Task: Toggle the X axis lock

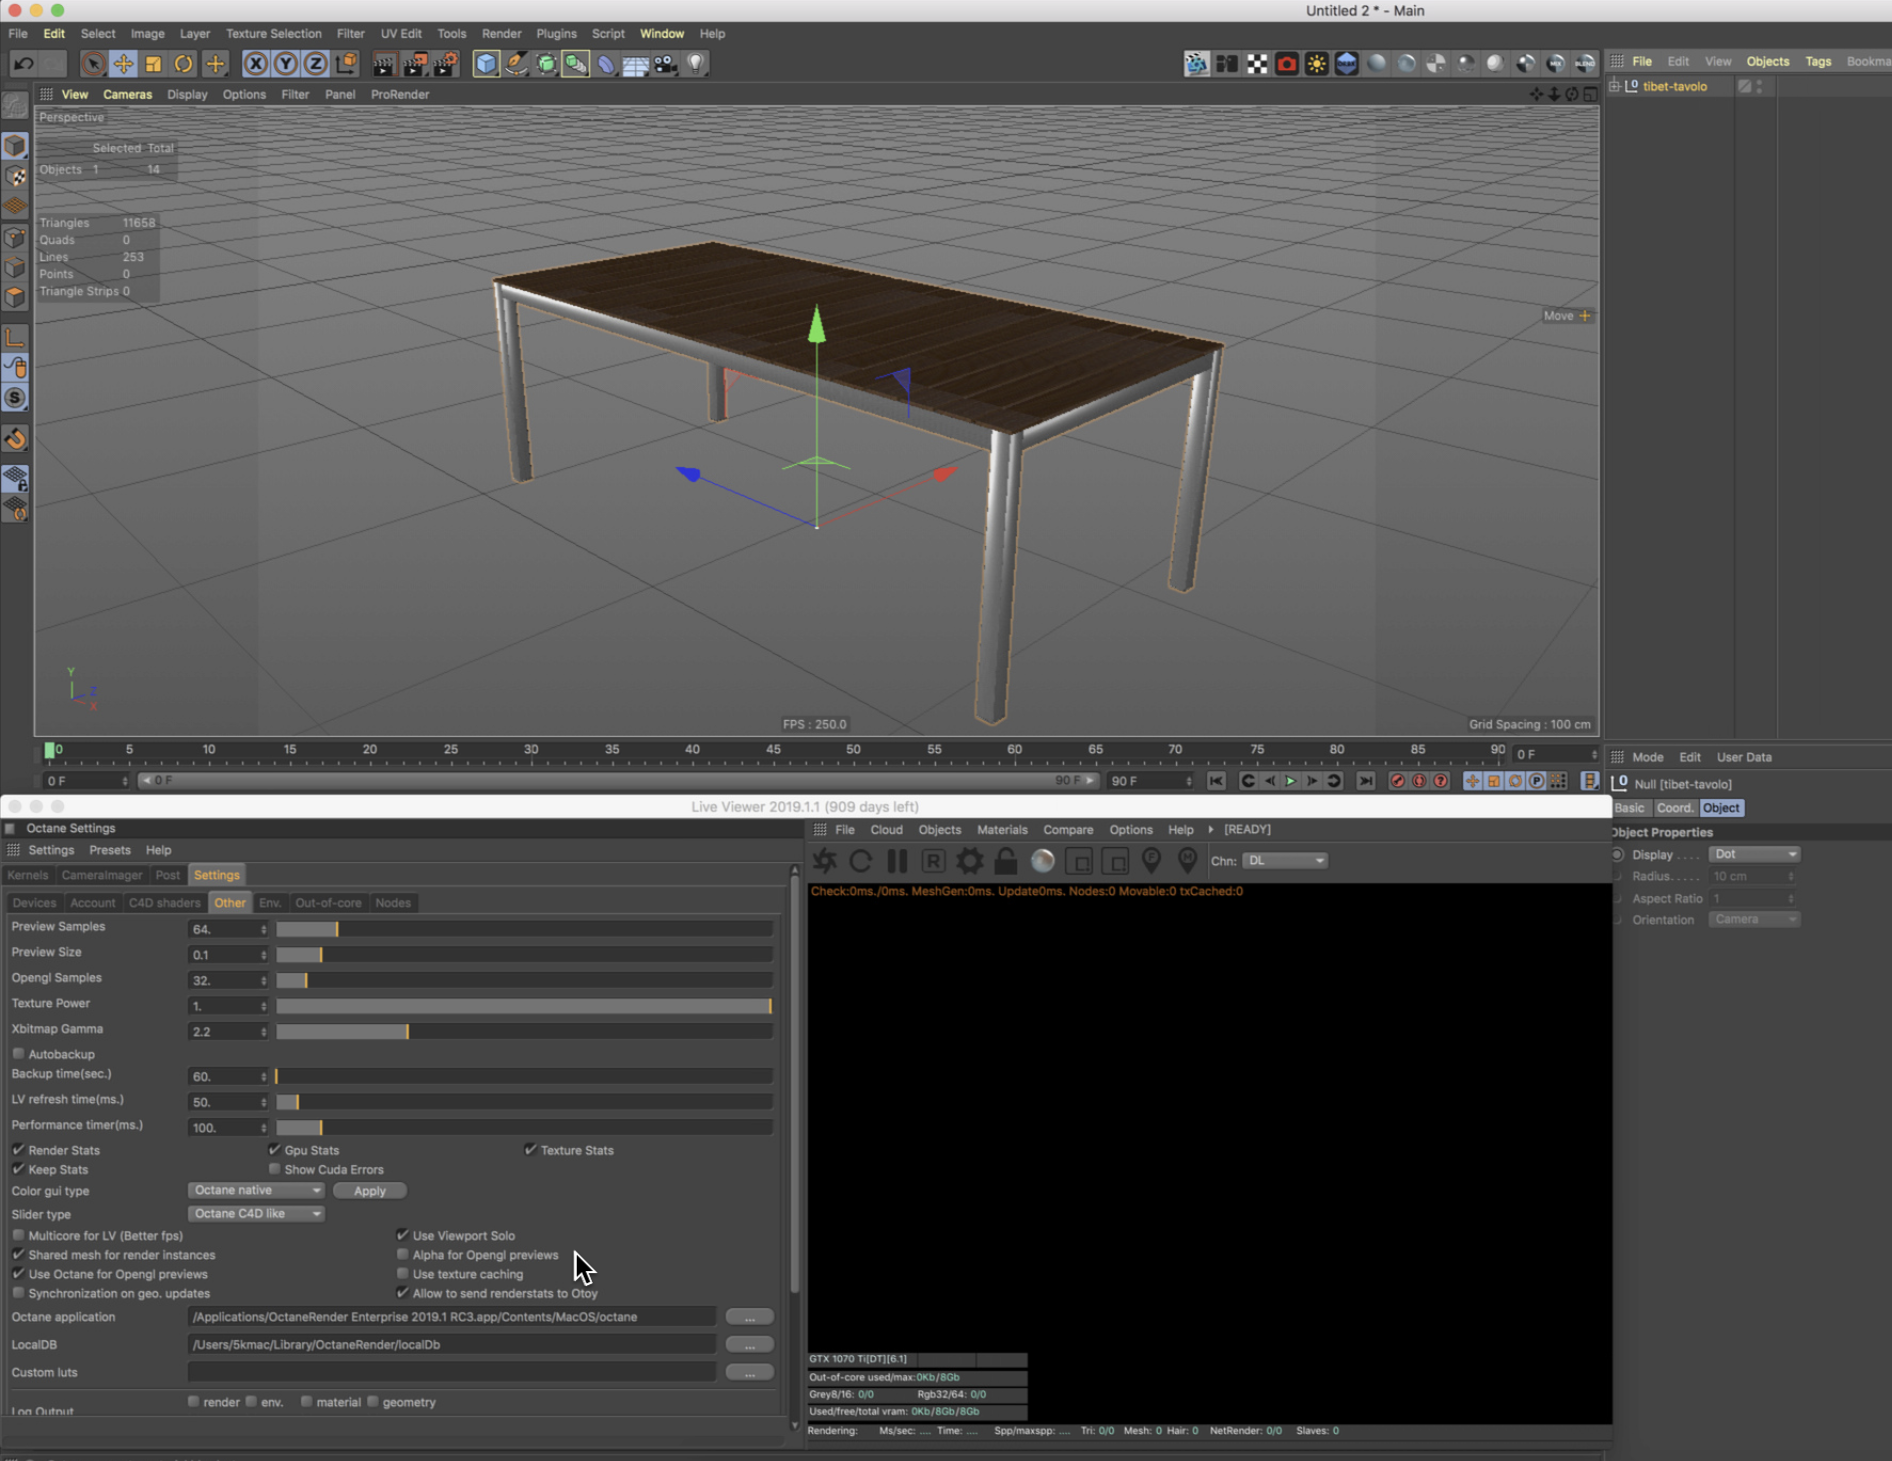Action: click(x=255, y=64)
